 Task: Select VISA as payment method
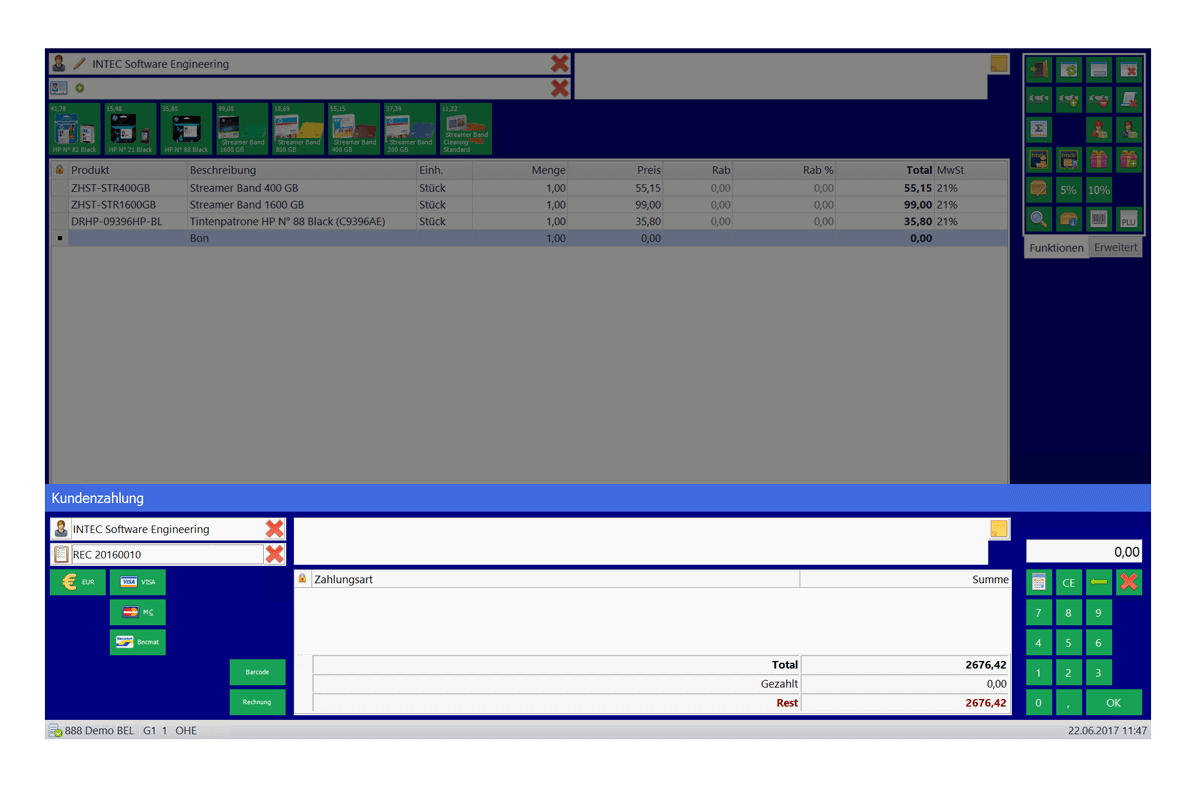click(x=138, y=582)
